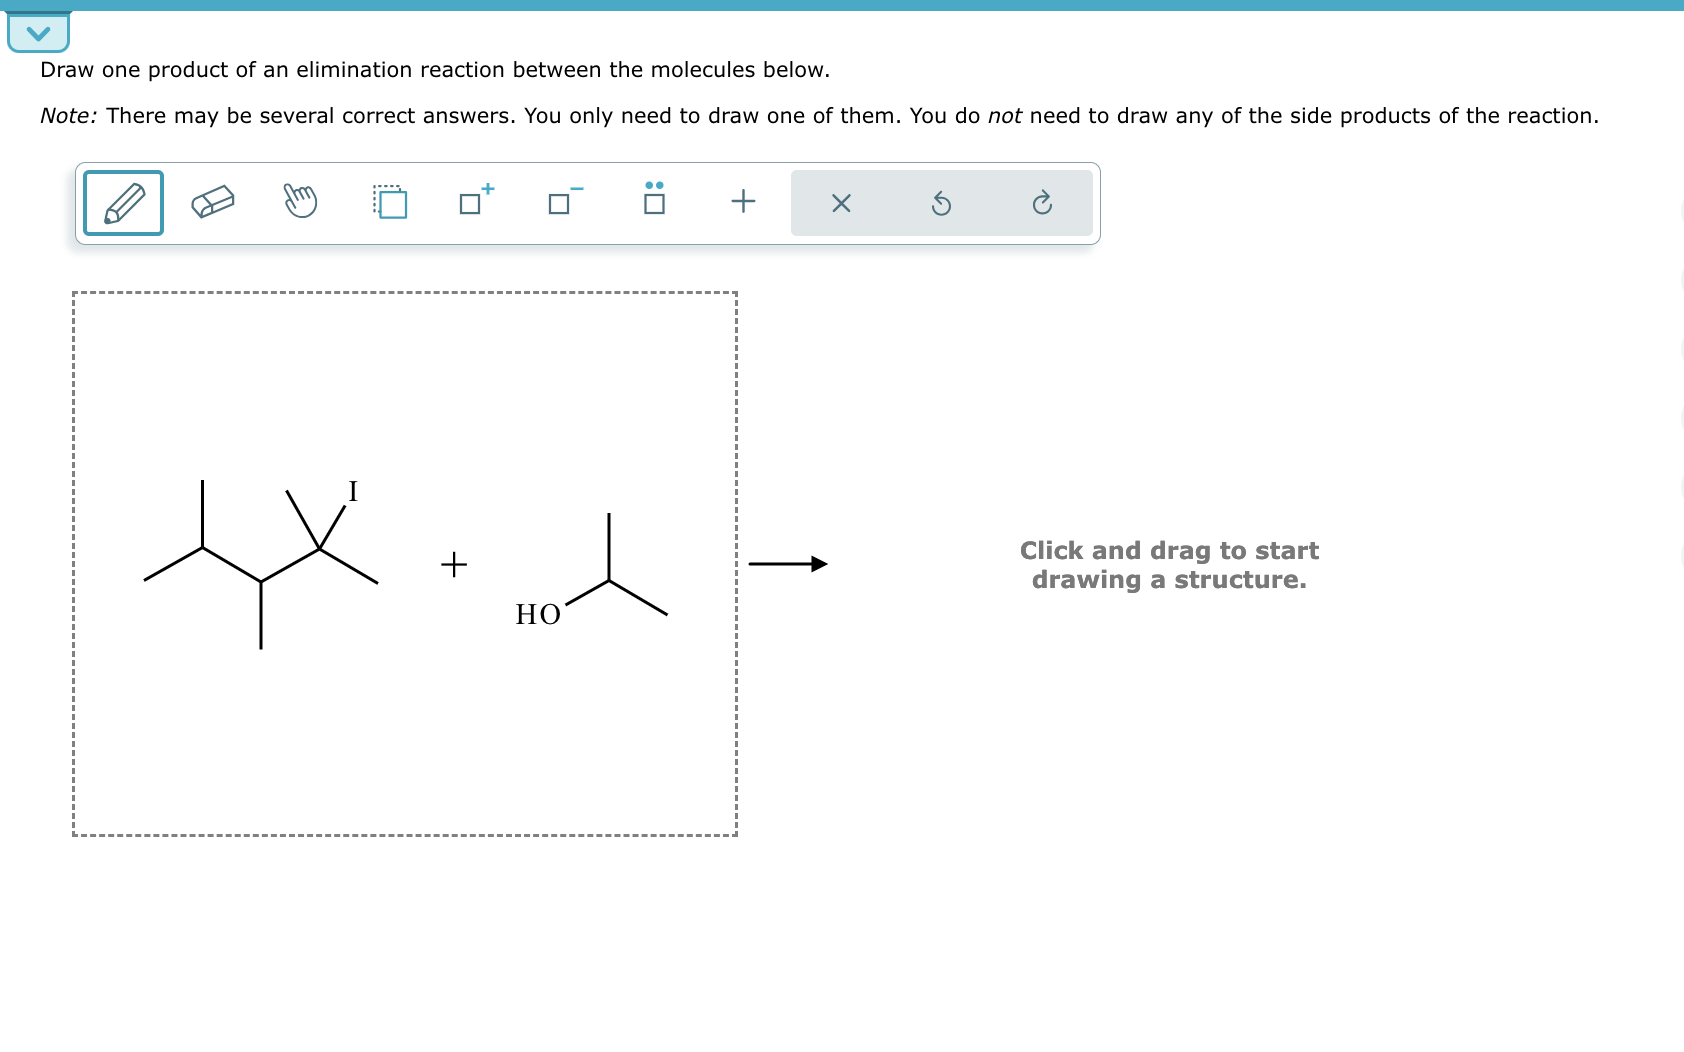Collapse the question panel via the chevron
The image size is (1684, 1052).
[x=38, y=31]
